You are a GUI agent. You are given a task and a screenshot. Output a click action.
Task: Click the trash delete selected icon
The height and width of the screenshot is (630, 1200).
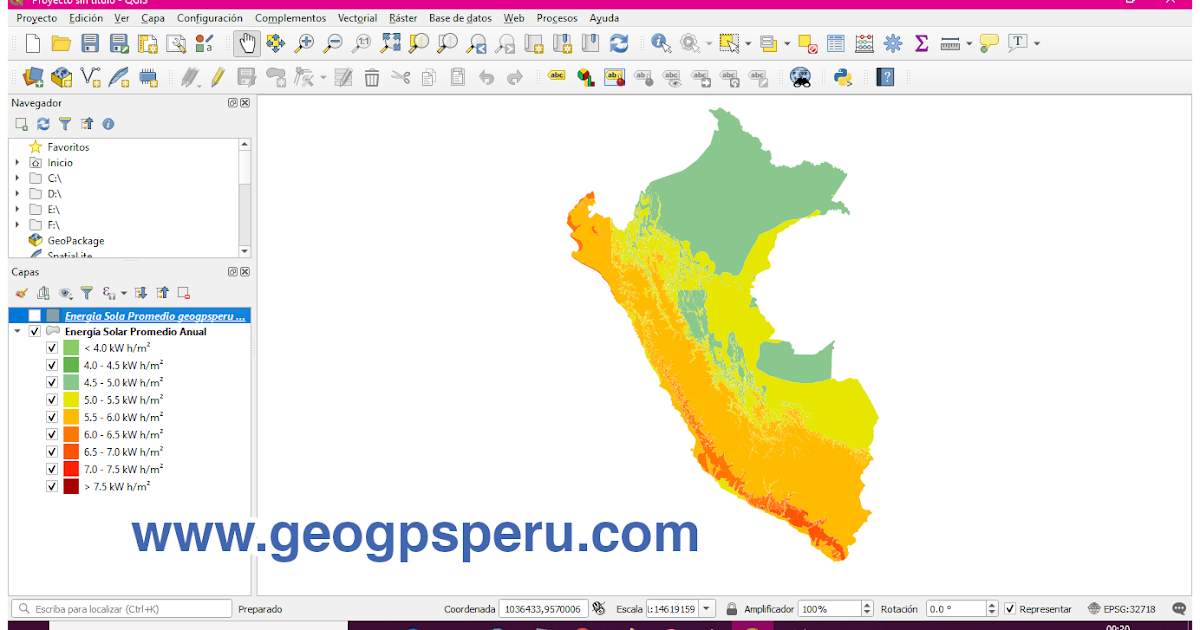coord(372,77)
